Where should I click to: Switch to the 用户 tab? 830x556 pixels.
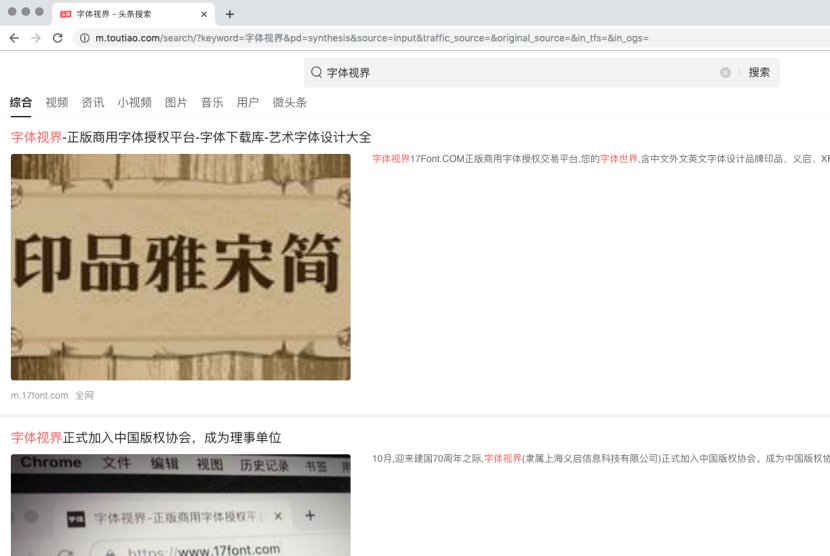pyautogui.click(x=248, y=103)
